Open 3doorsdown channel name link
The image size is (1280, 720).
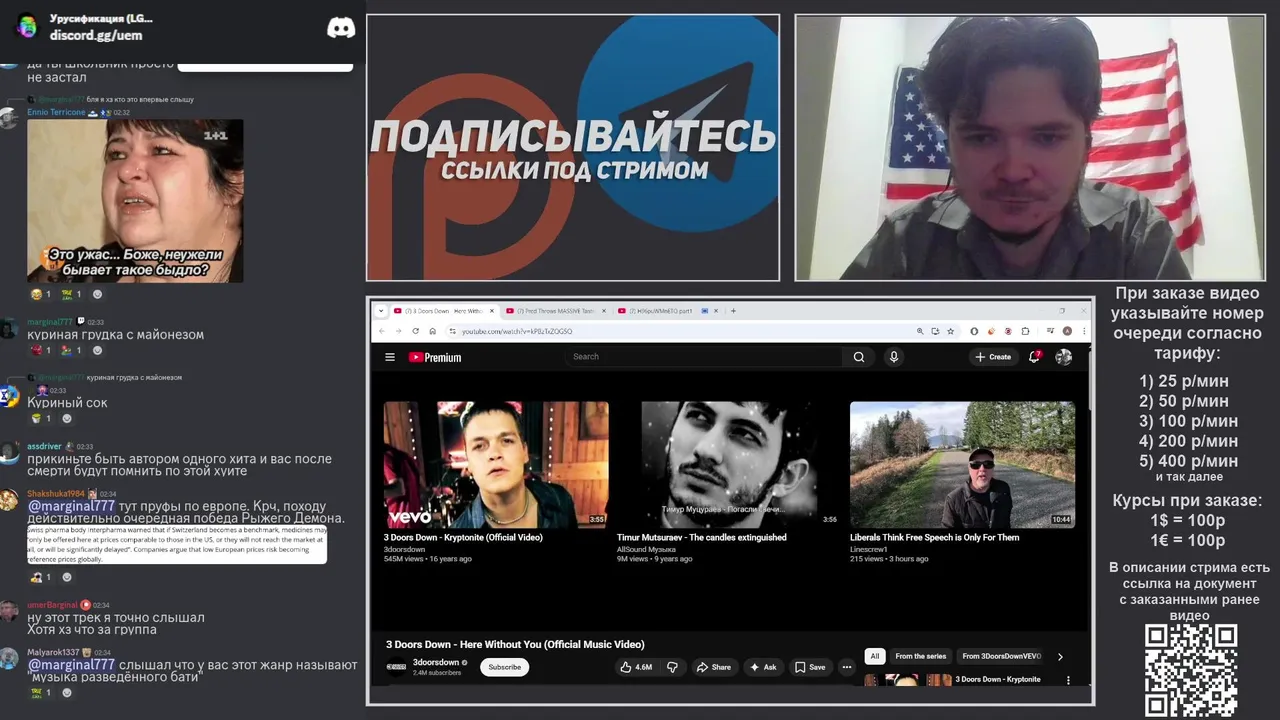pos(436,662)
